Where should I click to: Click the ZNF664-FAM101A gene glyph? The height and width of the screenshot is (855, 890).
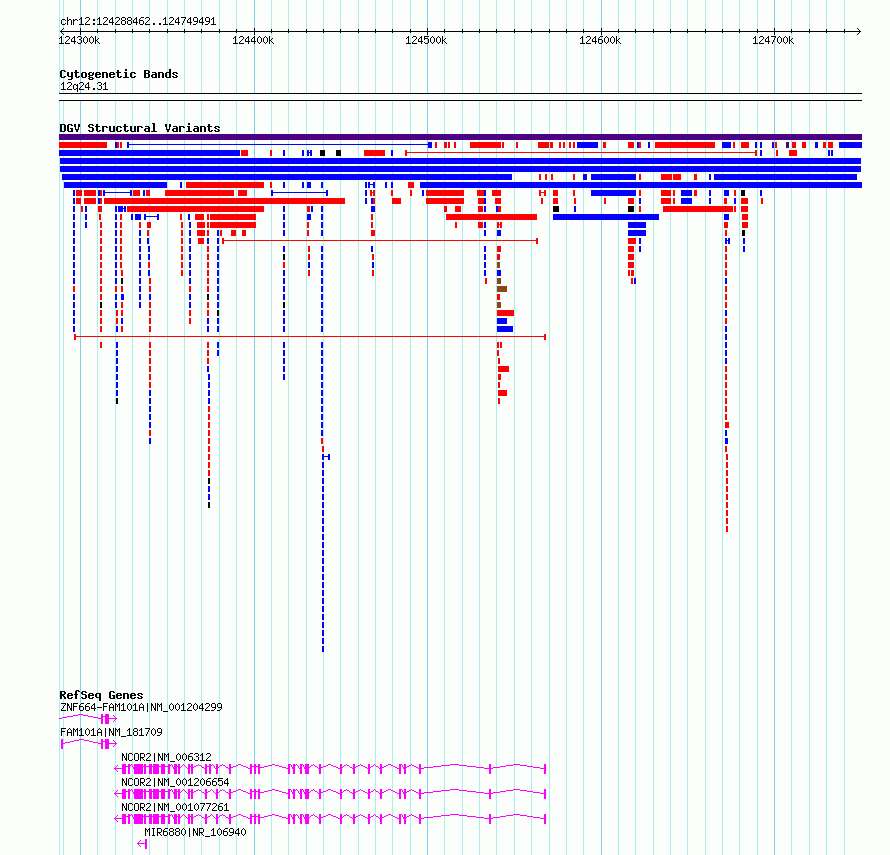[88, 719]
